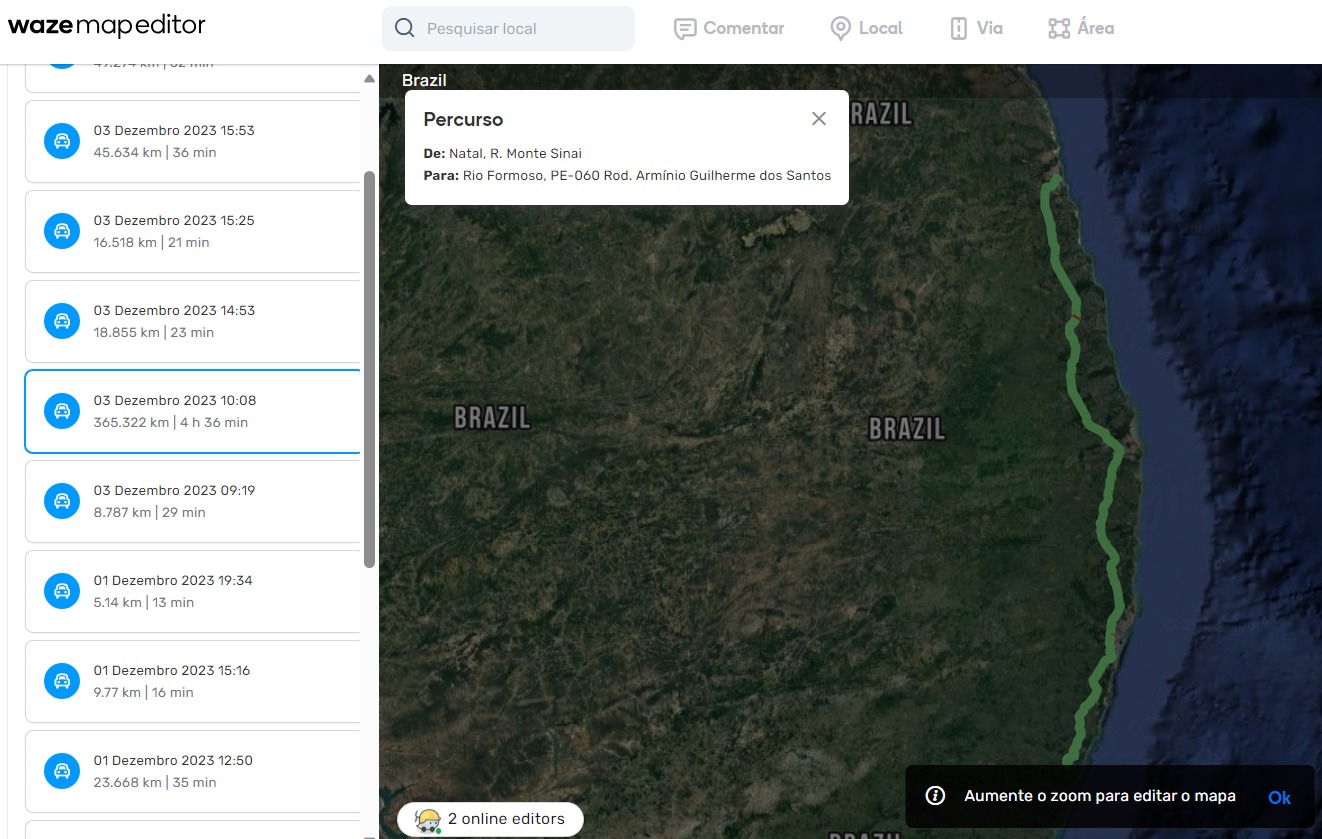
Task: Click the drives list scrollbar thumb
Action: pos(369,370)
